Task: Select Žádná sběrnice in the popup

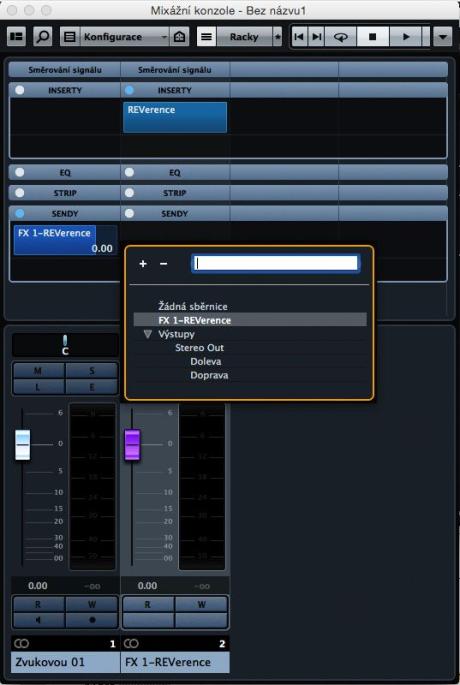Action: (x=193, y=306)
